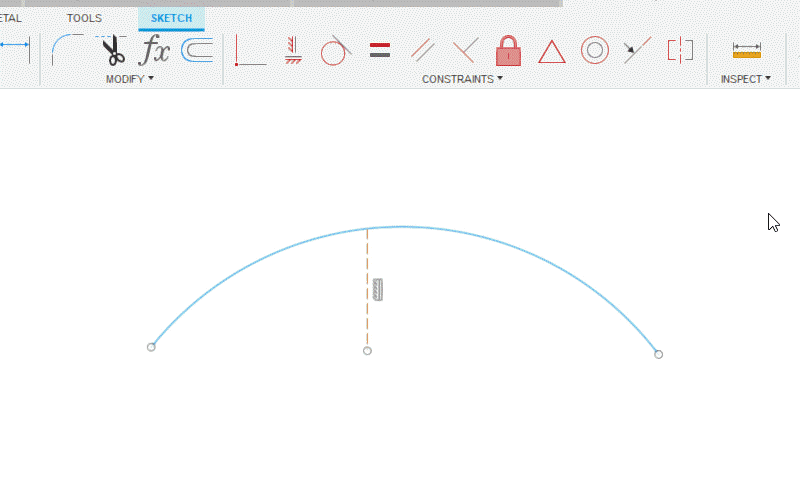Viewport: 800px width, 500px height.
Task: Select the arc's left endpoint
Action: click(x=151, y=347)
